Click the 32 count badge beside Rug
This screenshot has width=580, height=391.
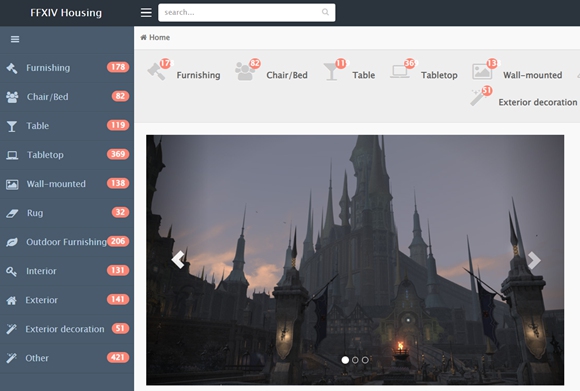coord(120,212)
